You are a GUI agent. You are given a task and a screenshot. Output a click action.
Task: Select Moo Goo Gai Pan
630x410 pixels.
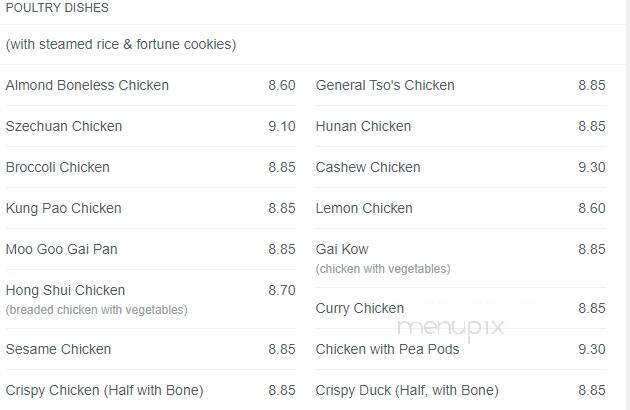[x=61, y=249]
